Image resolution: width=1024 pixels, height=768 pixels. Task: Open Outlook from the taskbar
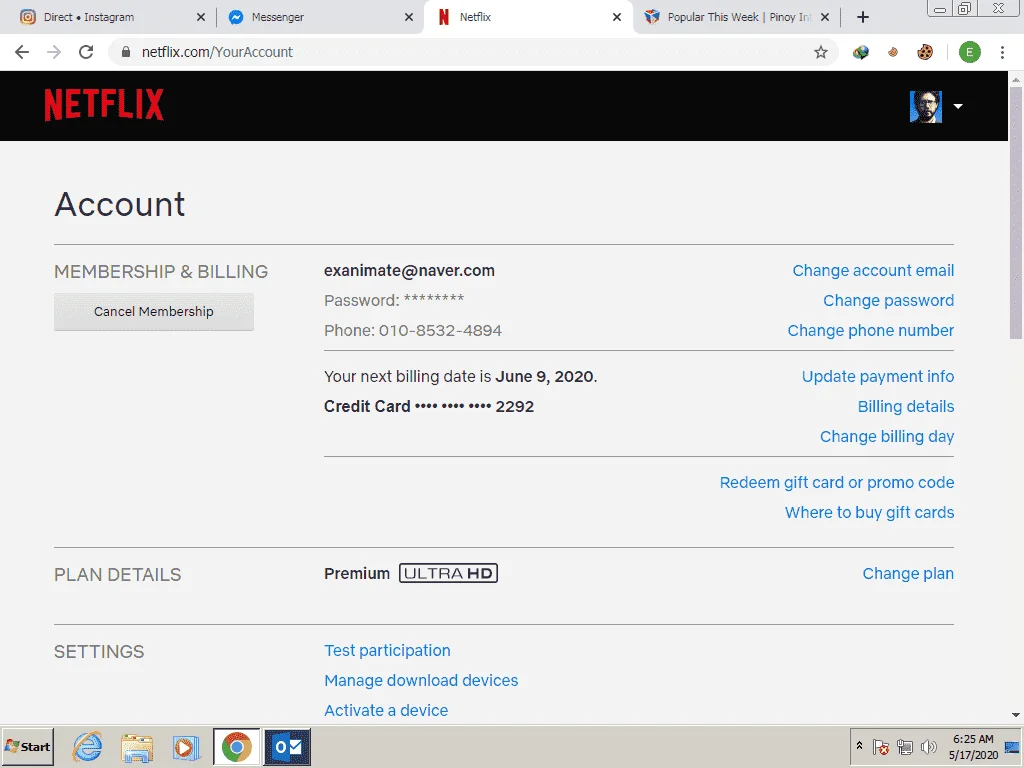coord(287,746)
